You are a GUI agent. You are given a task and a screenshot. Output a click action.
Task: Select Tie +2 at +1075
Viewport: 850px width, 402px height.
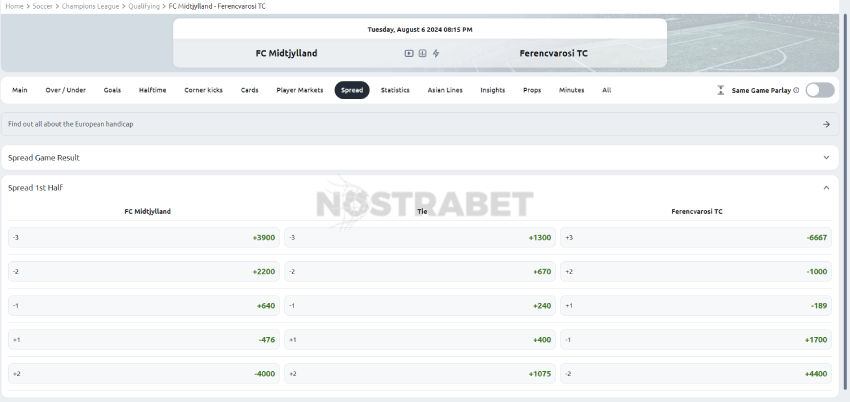click(x=420, y=374)
